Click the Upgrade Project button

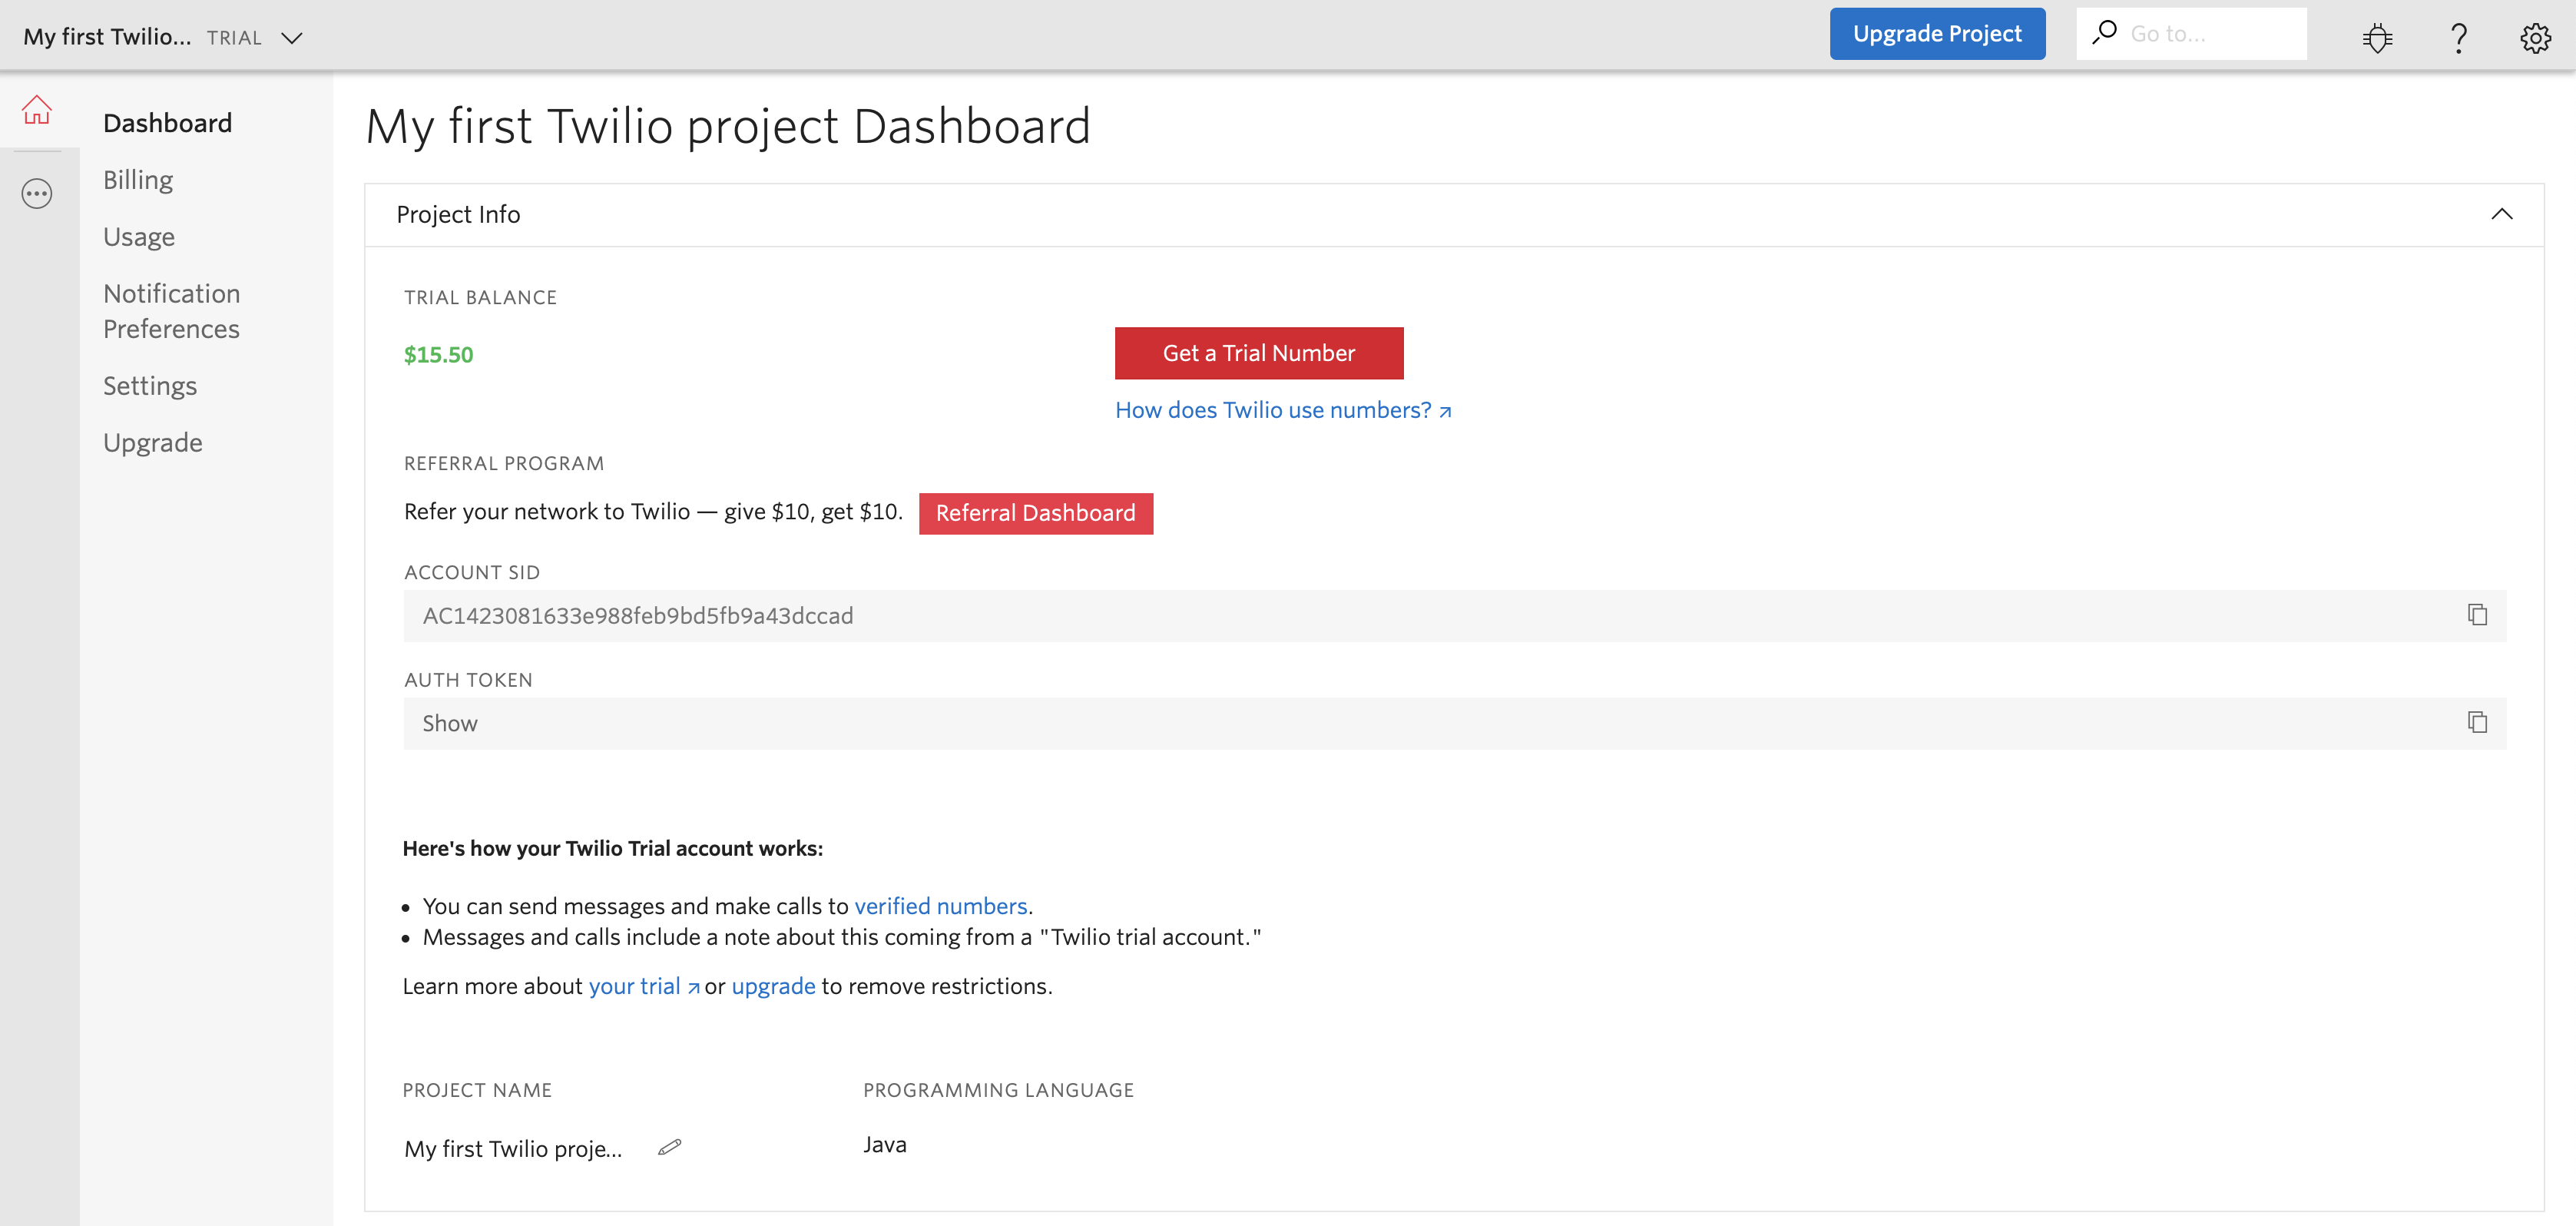coord(1937,34)
